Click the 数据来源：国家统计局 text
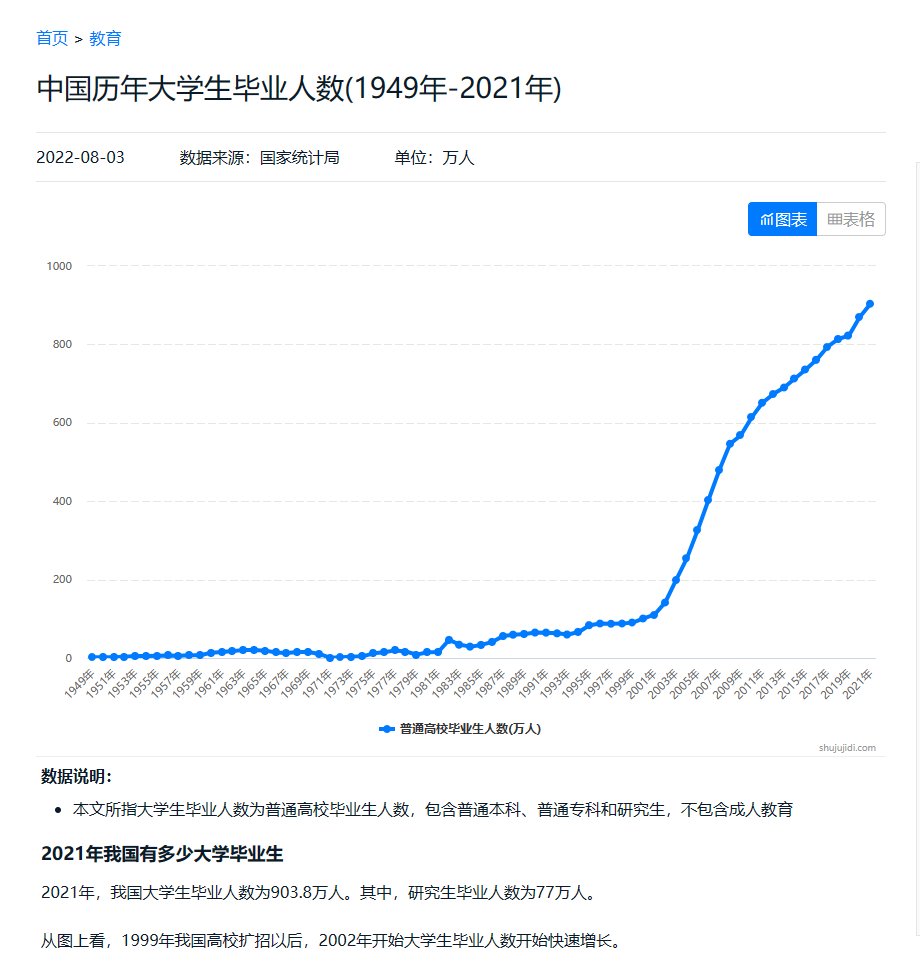 click(259, 157)
